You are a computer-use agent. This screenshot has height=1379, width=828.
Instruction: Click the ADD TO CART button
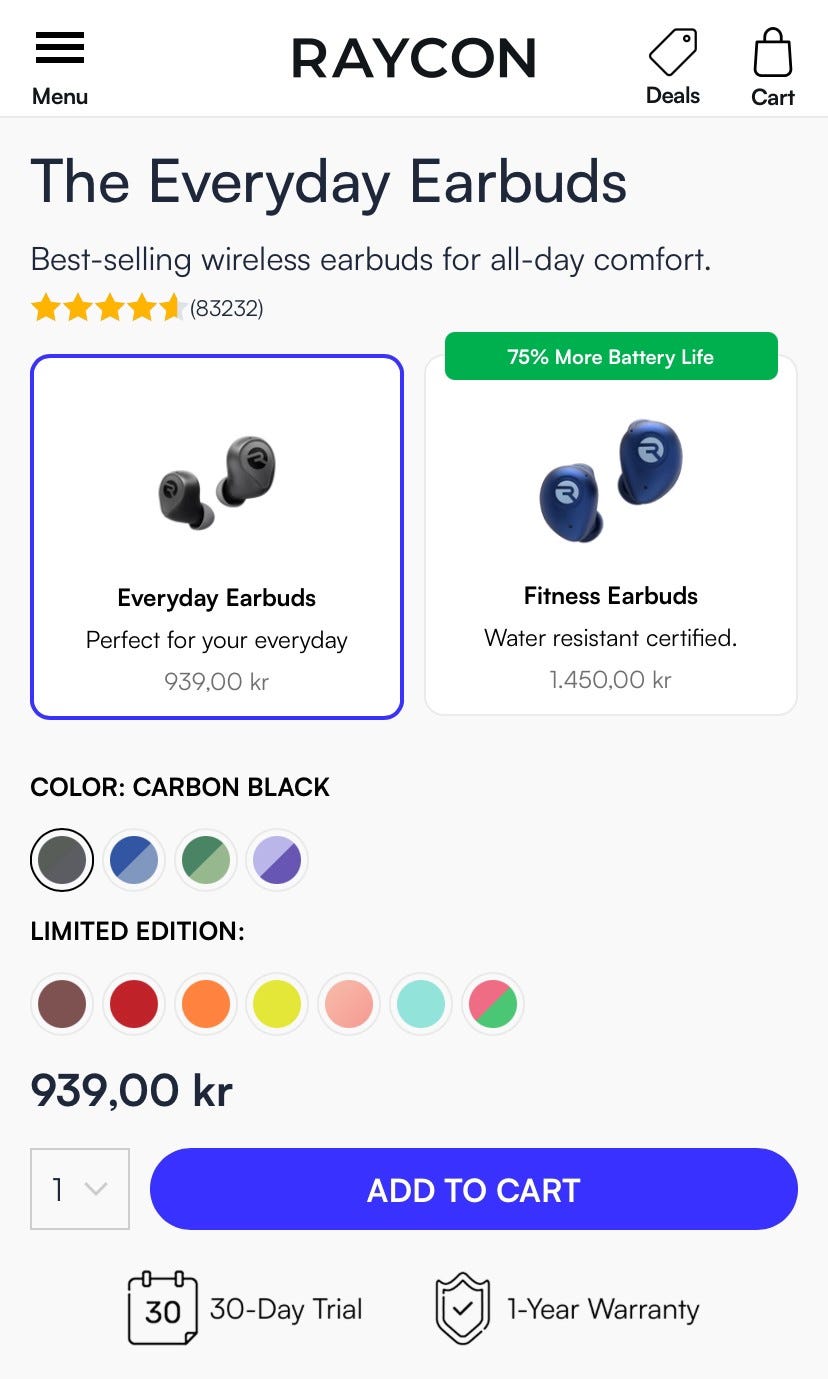(x=473, y=1189)
